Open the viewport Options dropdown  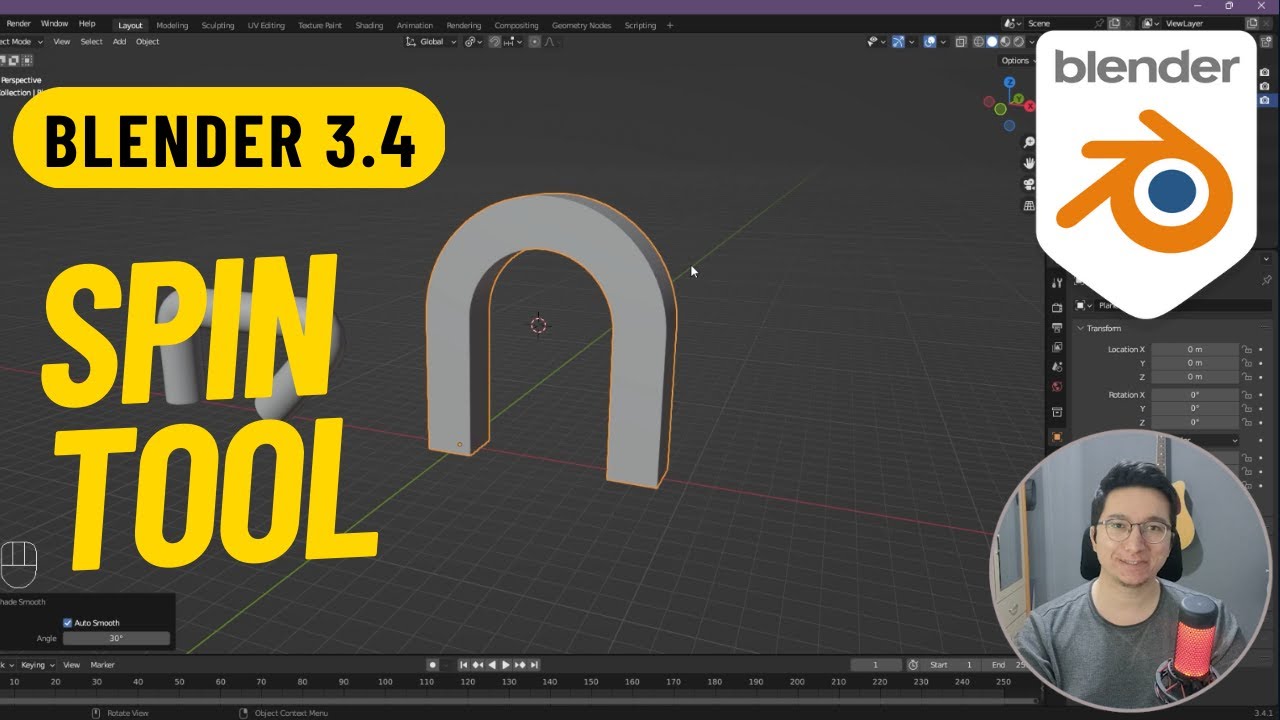pos(1018,60)
